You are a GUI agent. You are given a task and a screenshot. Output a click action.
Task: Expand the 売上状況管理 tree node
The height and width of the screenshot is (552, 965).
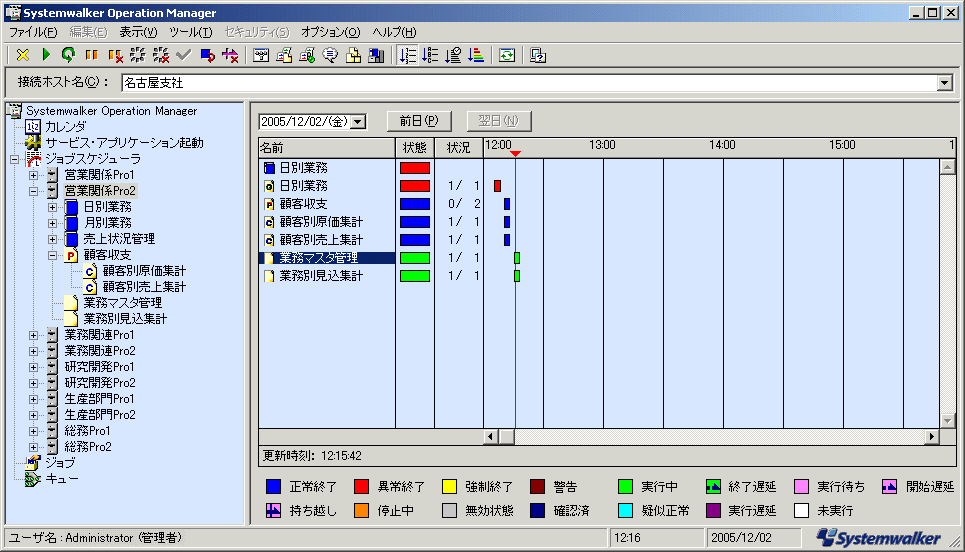(x=52, y=239)
